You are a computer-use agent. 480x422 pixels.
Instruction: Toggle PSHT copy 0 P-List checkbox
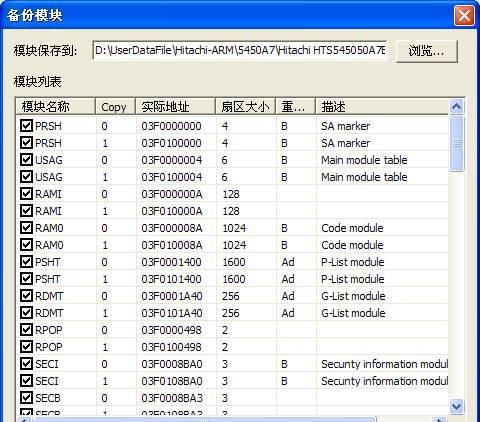[26, 262]
